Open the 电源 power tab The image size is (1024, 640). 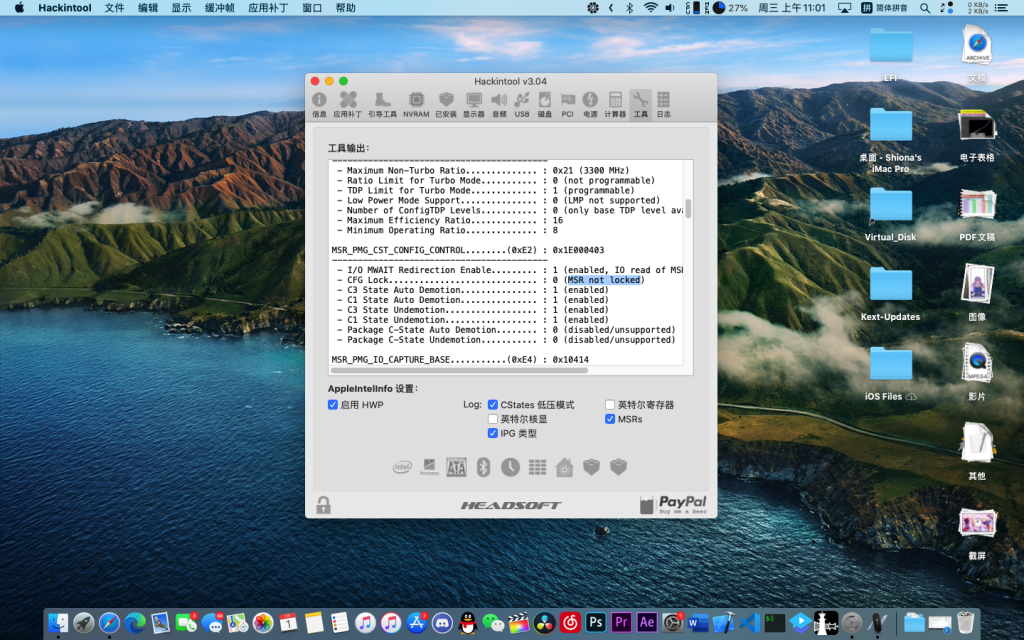(590, 104)
